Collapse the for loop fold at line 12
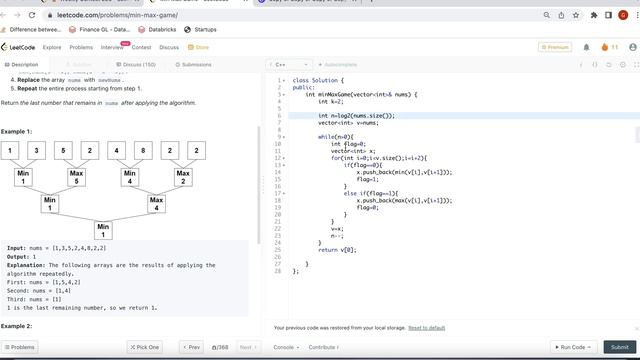Viewport: 640px width, 360px height. 284,158
